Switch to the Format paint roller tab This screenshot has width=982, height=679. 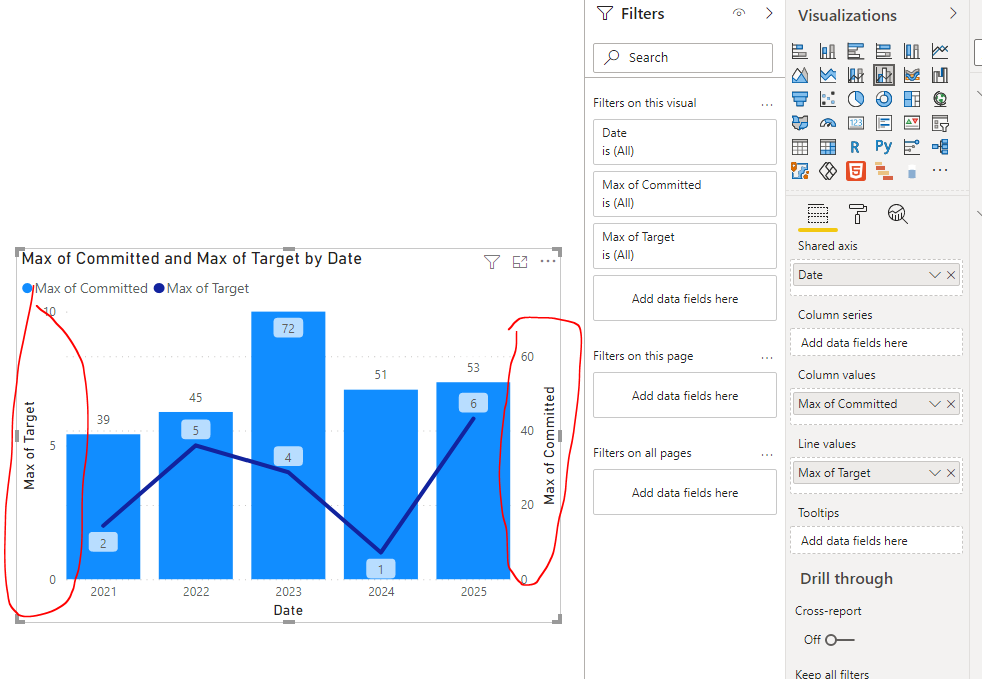[857, 214]
